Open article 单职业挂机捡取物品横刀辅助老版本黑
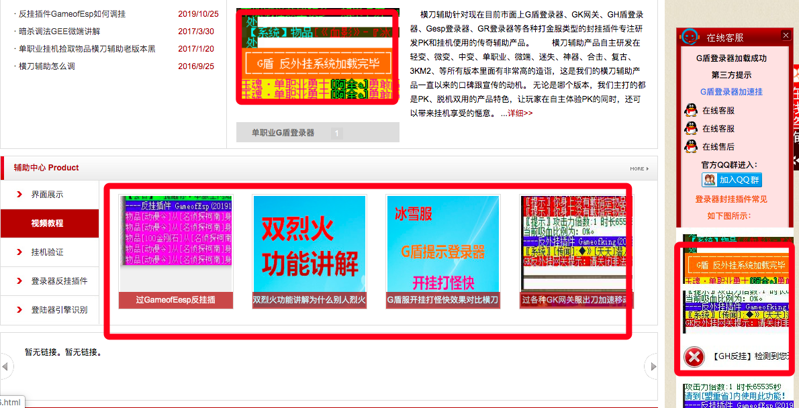The width and height of the screenshot is (799, 408). coord(87,49)
